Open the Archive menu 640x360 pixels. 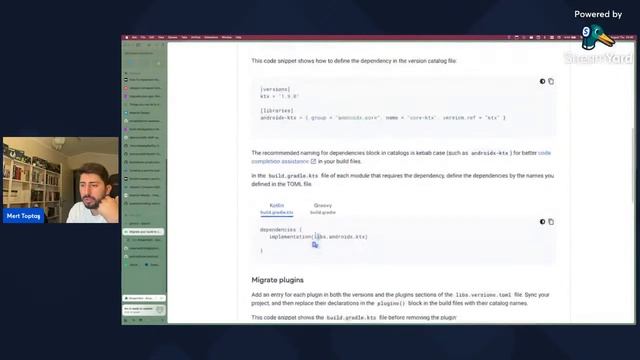click(x=196, y=37)
